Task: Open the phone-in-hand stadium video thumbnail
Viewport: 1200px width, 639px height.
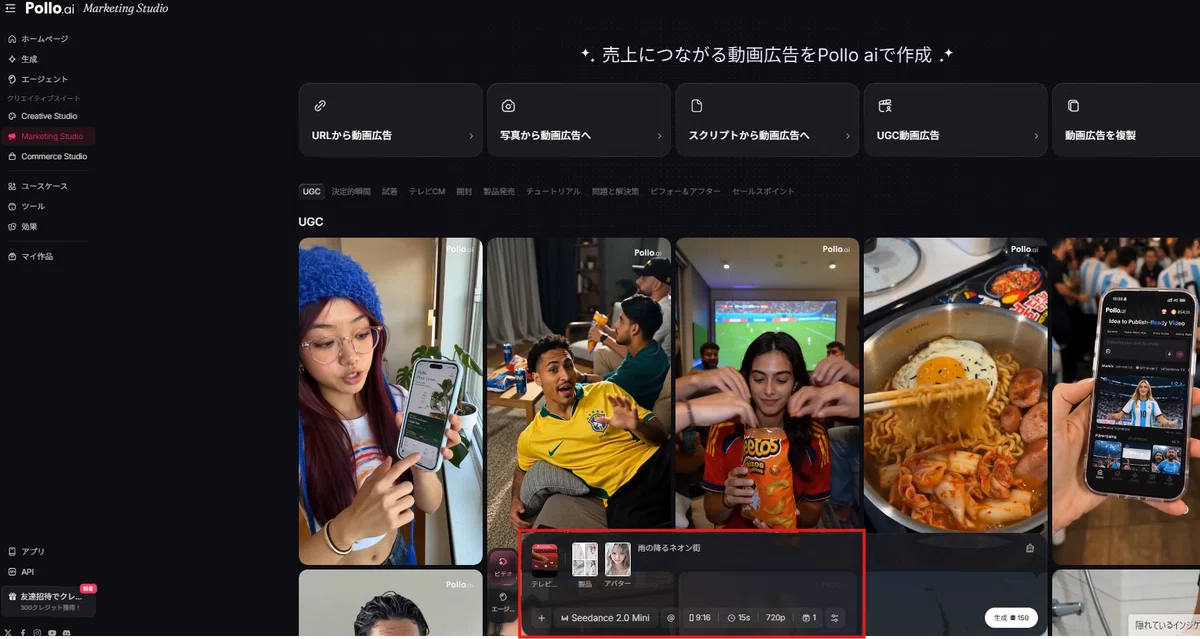Action: [1126, 401]
